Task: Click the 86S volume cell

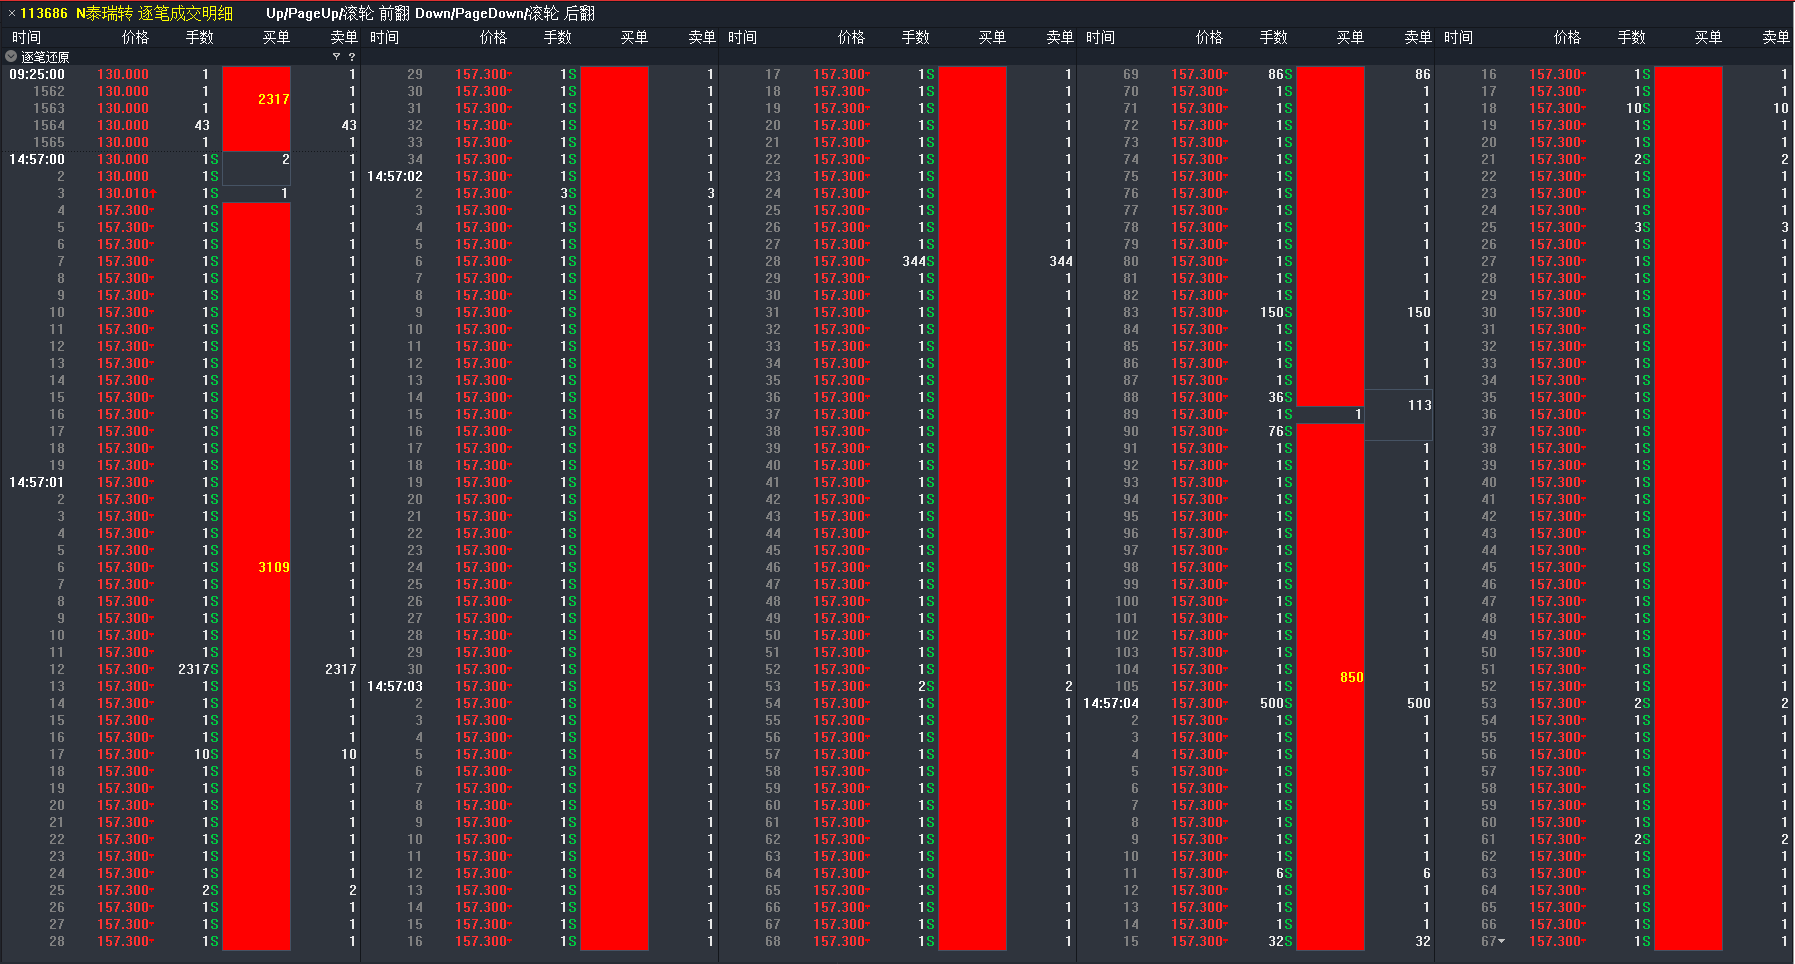Action: pyautogui.click(x=1280, y=74)
